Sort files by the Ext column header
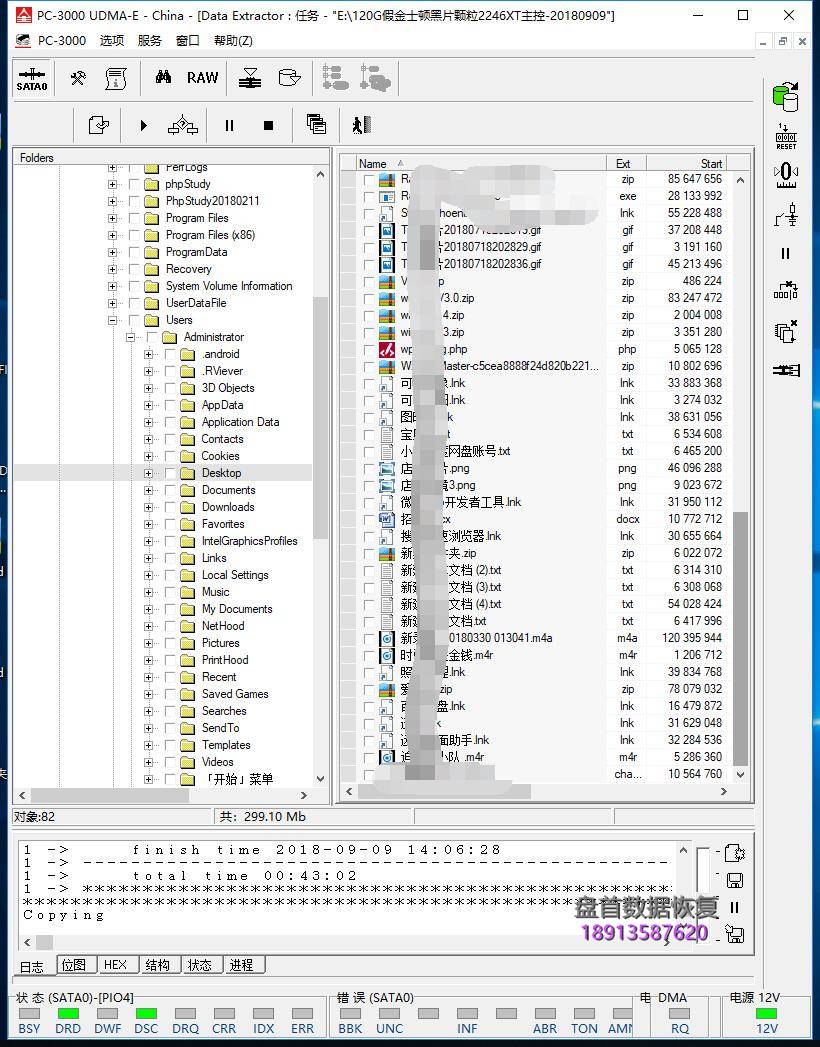 coord(623,163)
